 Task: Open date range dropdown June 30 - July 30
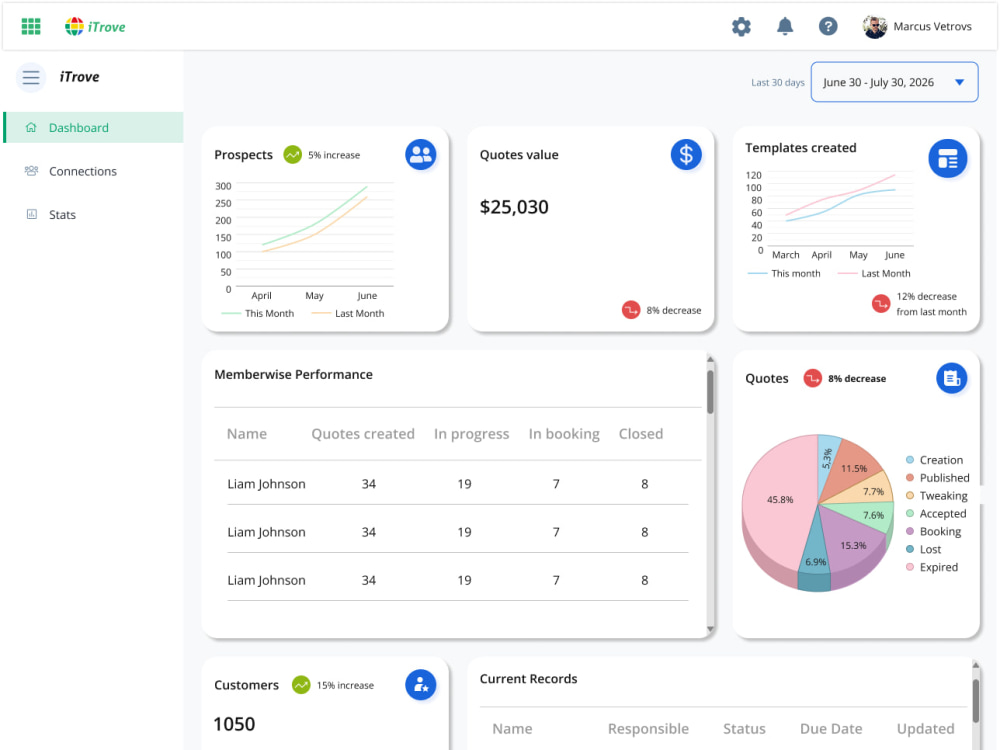(894, 82)
